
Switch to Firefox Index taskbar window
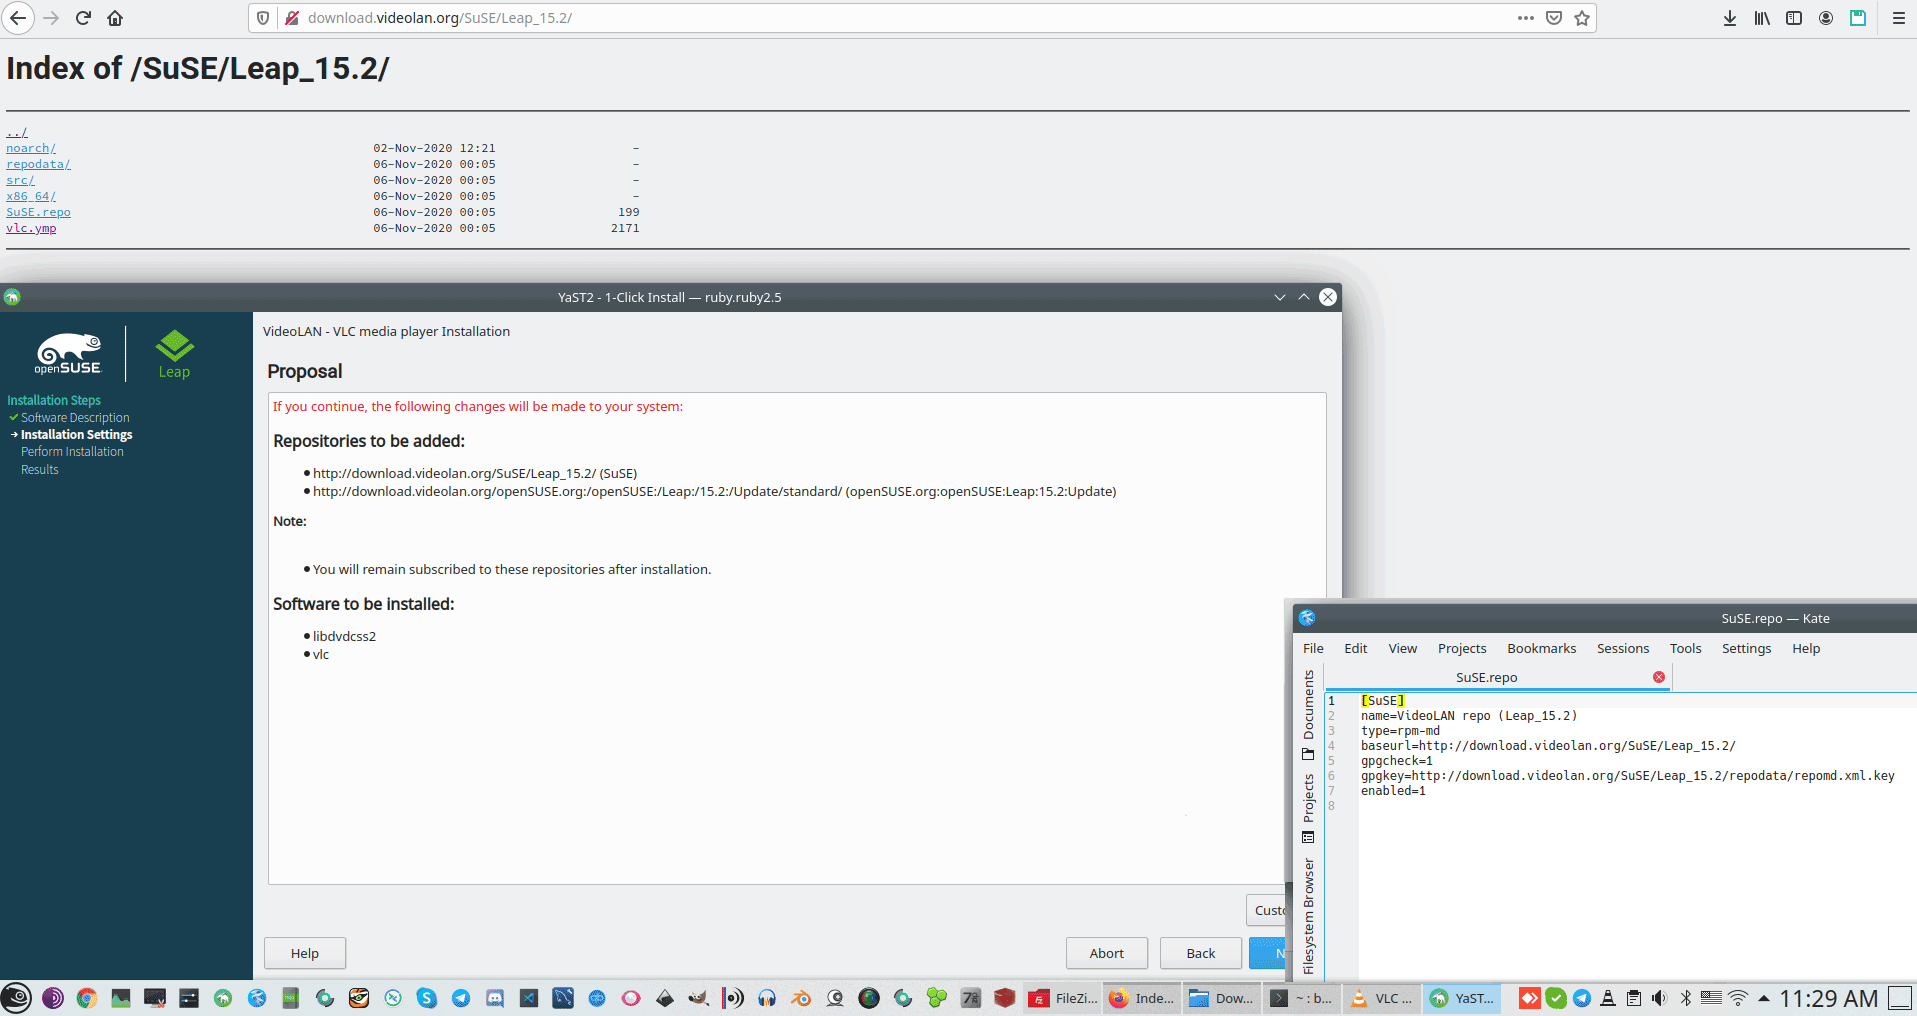pyautogui.click(x=1142, y=998)
